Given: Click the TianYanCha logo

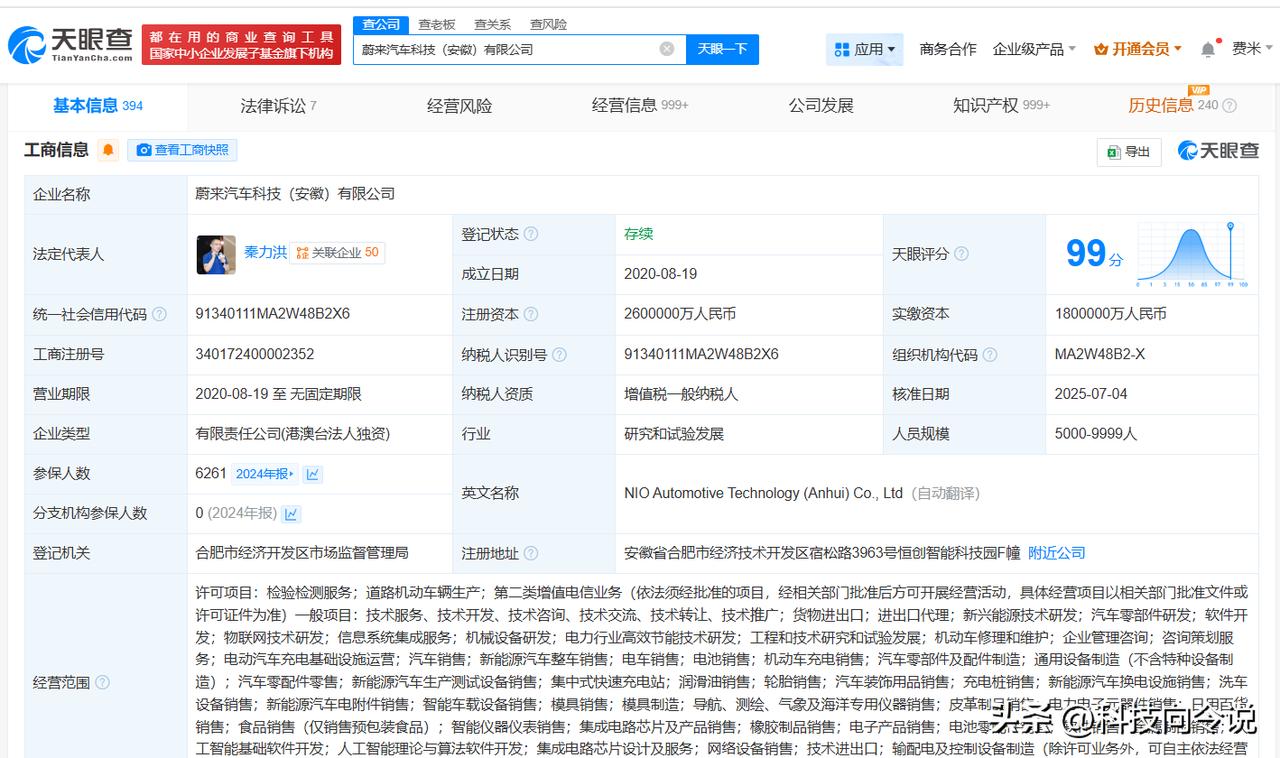Looking at the screenshot, I should click(70, 45).
